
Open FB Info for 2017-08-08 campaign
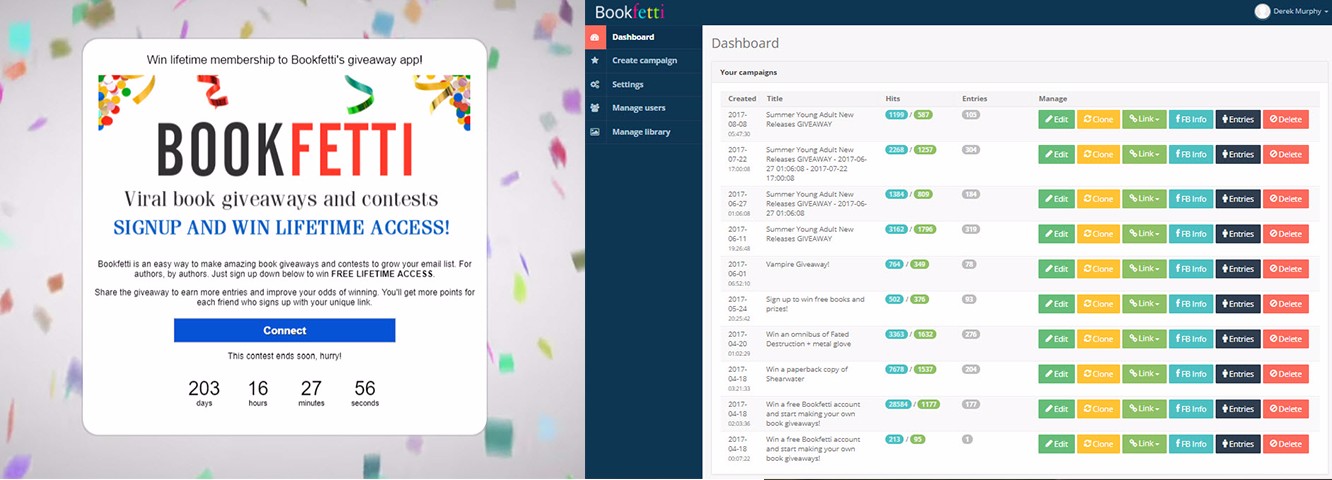click(1190, 119)
